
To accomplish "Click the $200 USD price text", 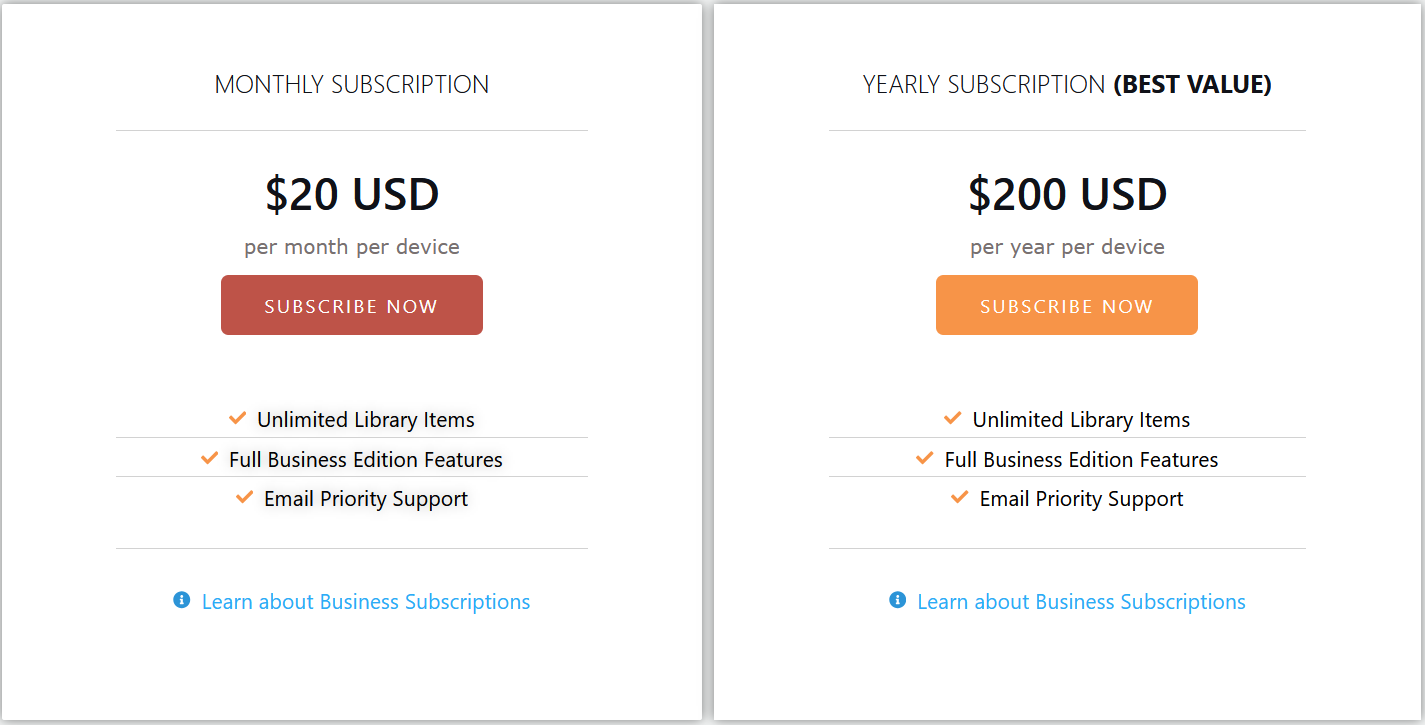I will click(1067, 194).
